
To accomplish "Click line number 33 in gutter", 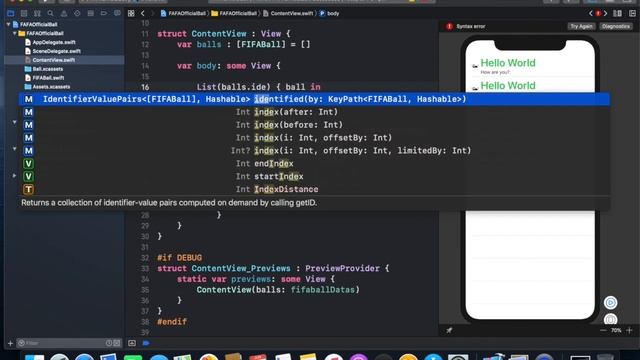I will click(145, 269).
